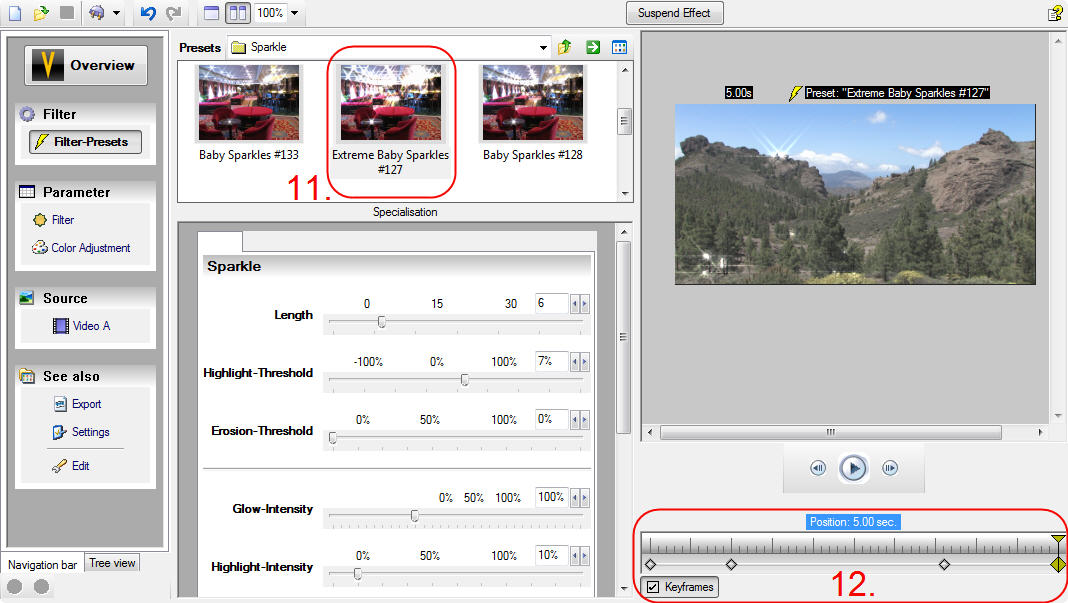Click the green arrow icon beside Presets

click(x=592, y=47)
